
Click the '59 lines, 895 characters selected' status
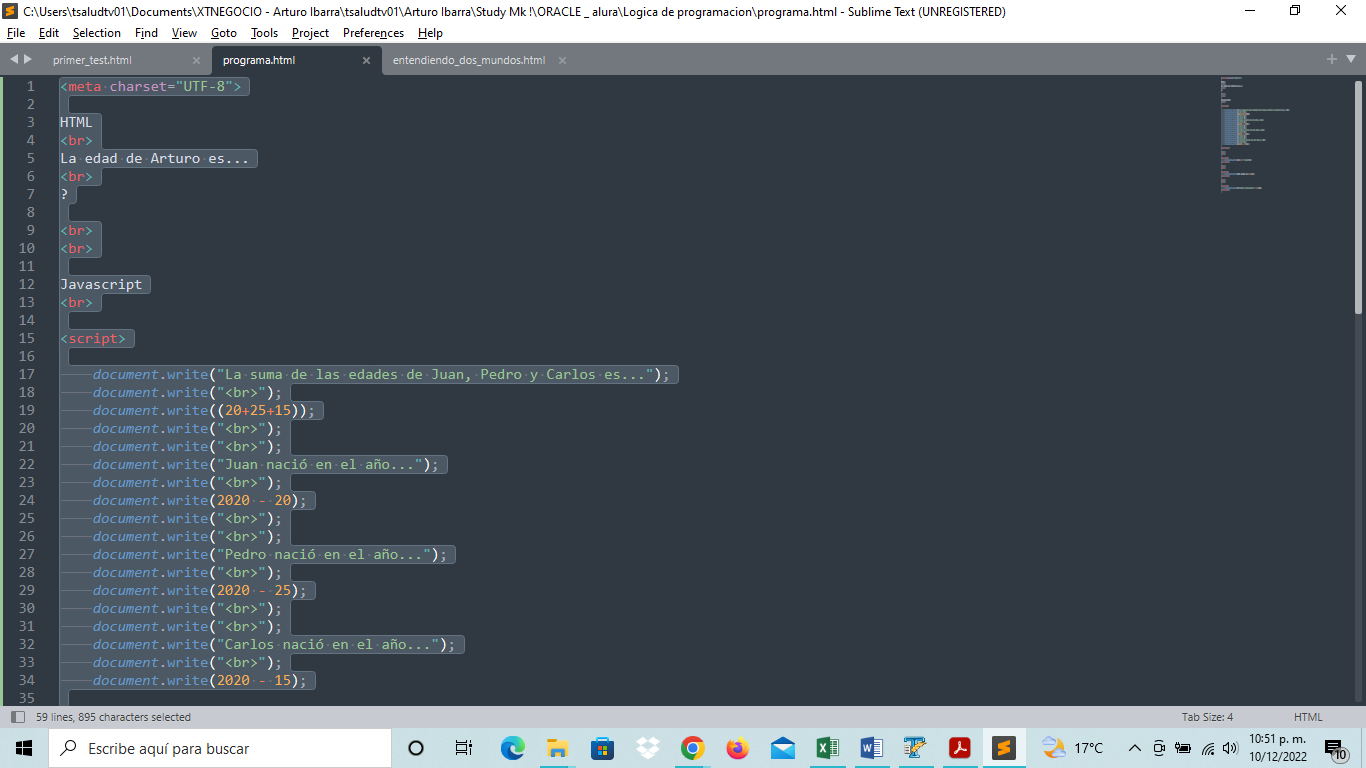tap(113, 717)
